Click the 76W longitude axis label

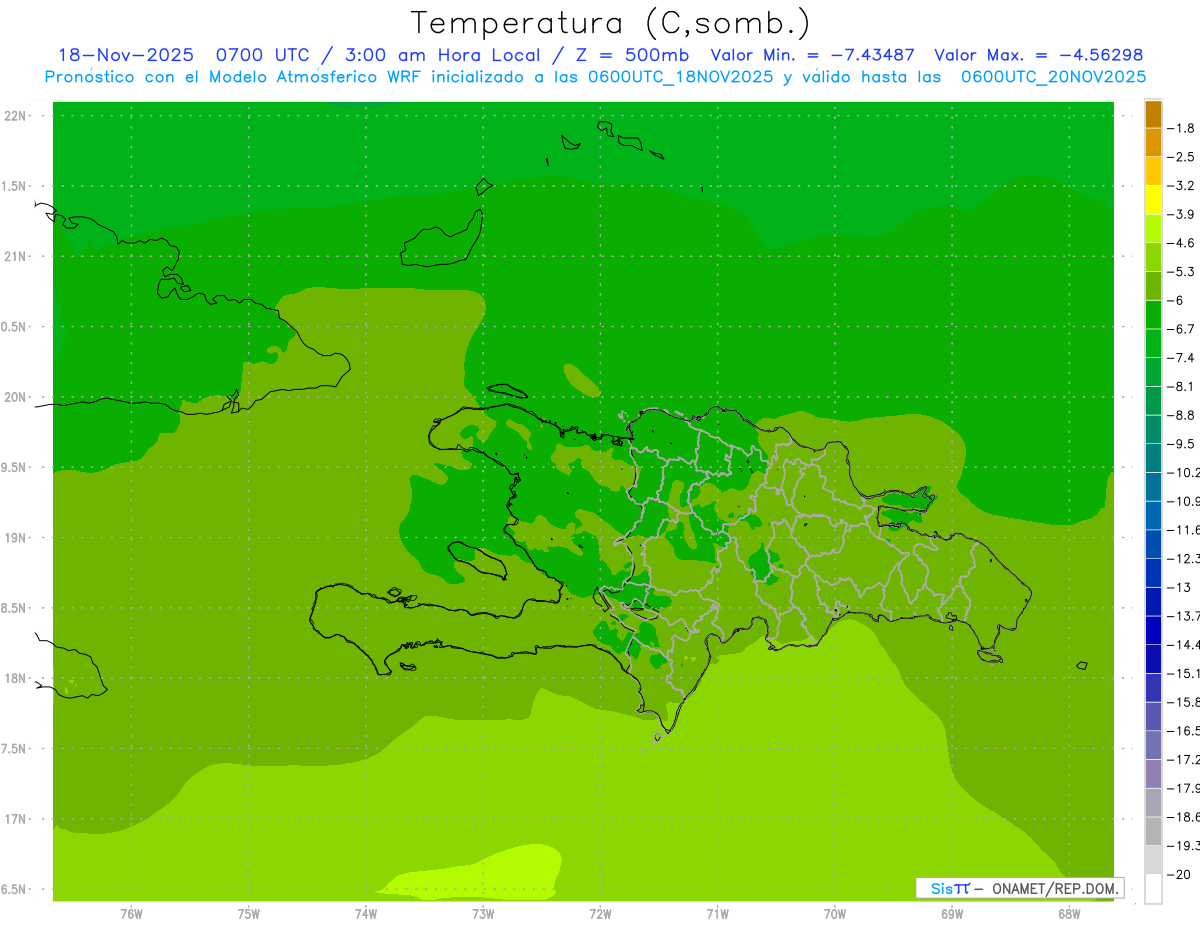(x=131, y=913)
